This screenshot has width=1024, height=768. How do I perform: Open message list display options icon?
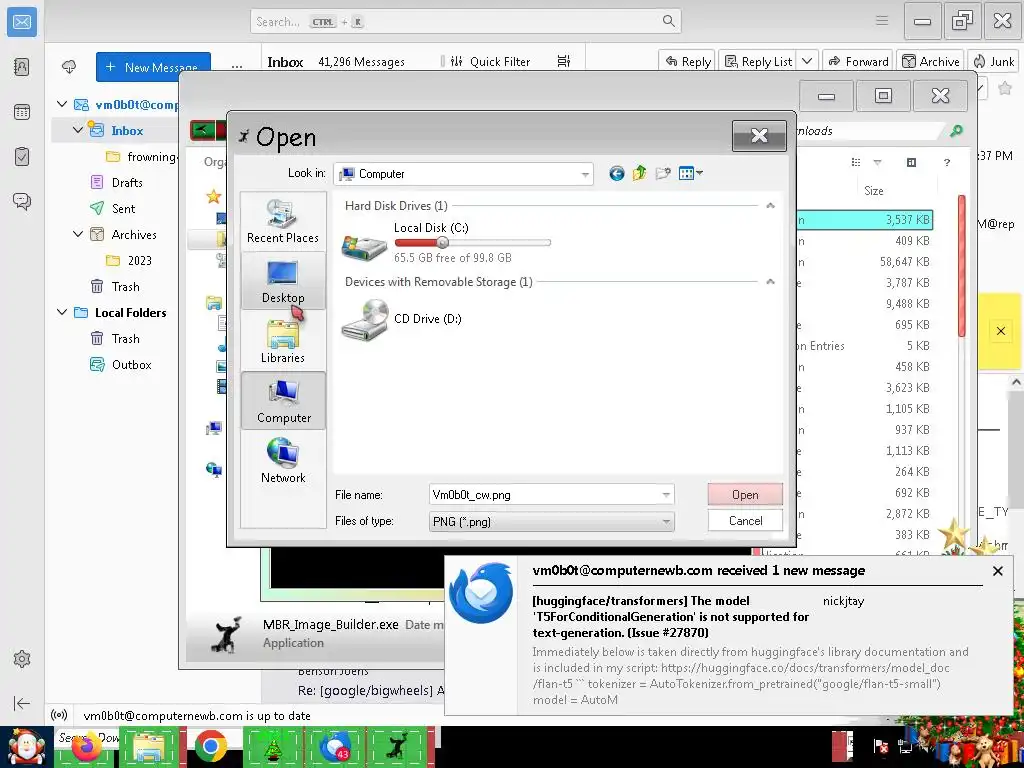coord(564,61)
